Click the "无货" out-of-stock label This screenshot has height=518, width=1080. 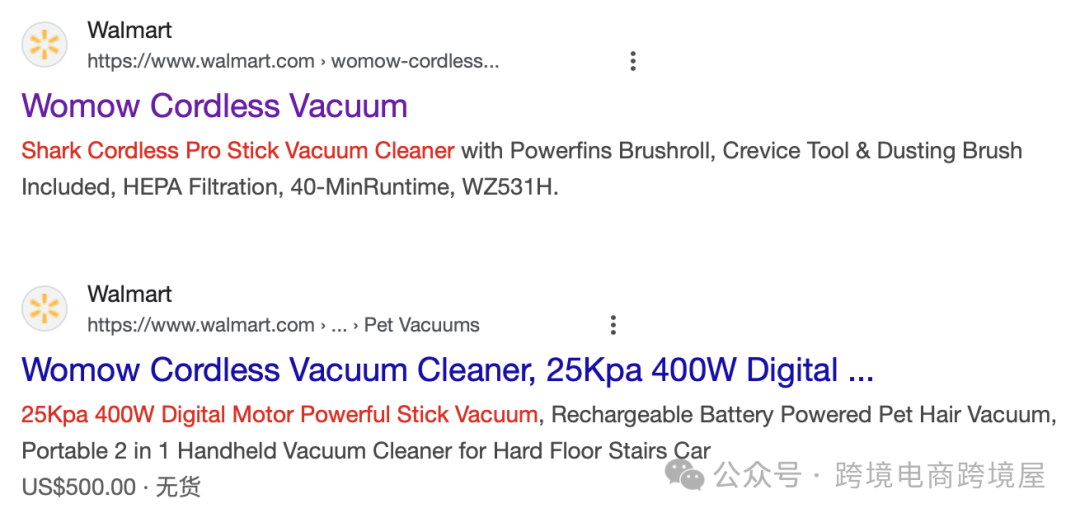pos(178,487)
